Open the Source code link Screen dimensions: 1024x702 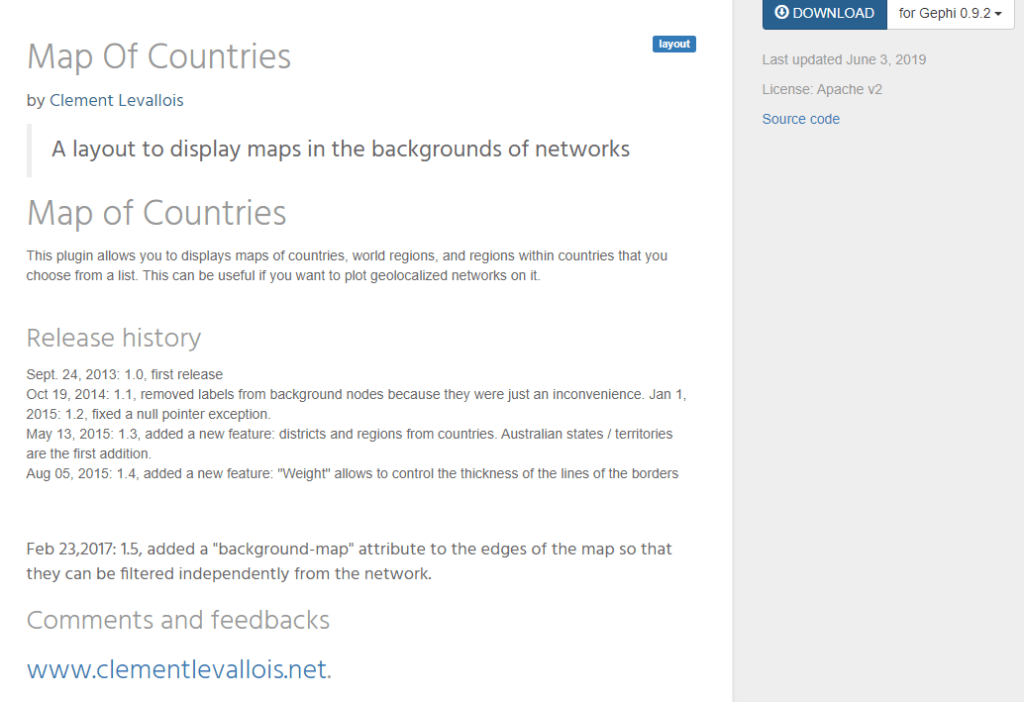(801, 119)
